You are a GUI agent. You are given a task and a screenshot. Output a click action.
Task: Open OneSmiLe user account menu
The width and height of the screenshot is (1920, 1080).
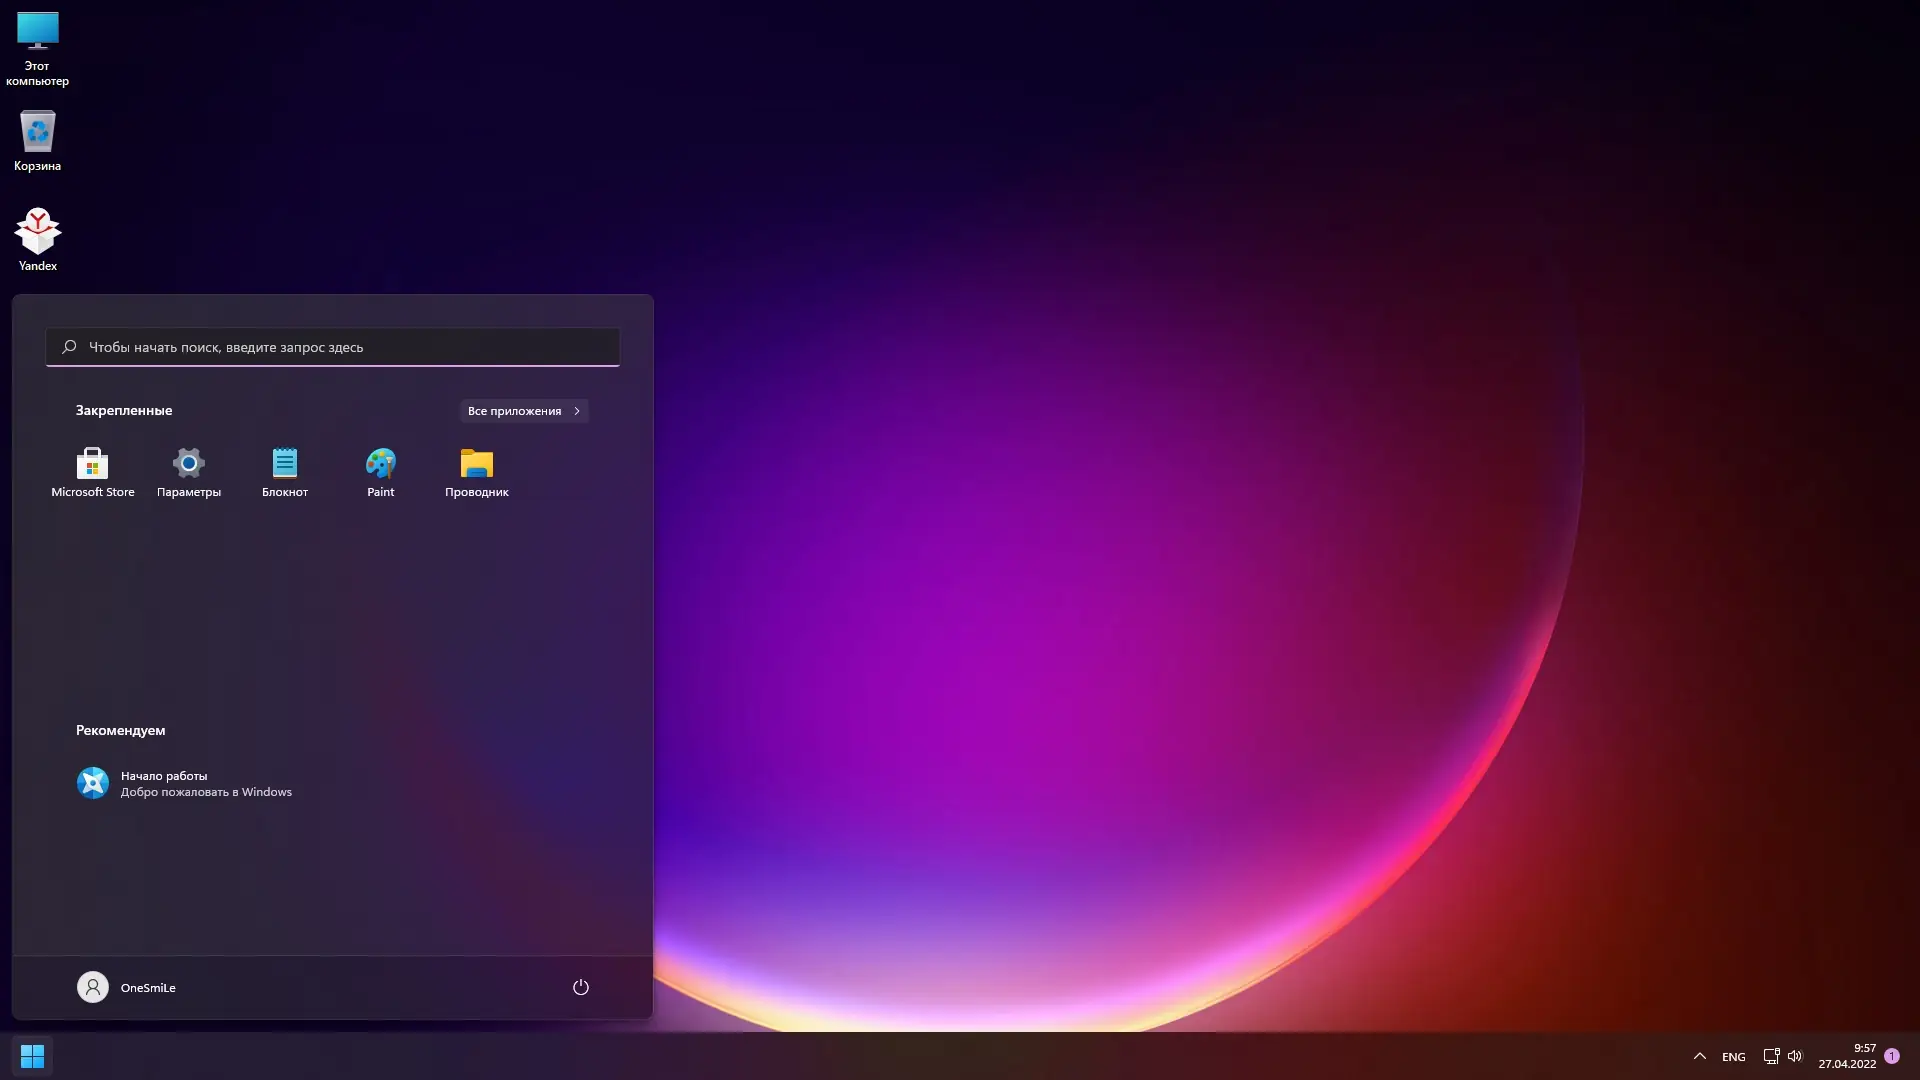127,987
